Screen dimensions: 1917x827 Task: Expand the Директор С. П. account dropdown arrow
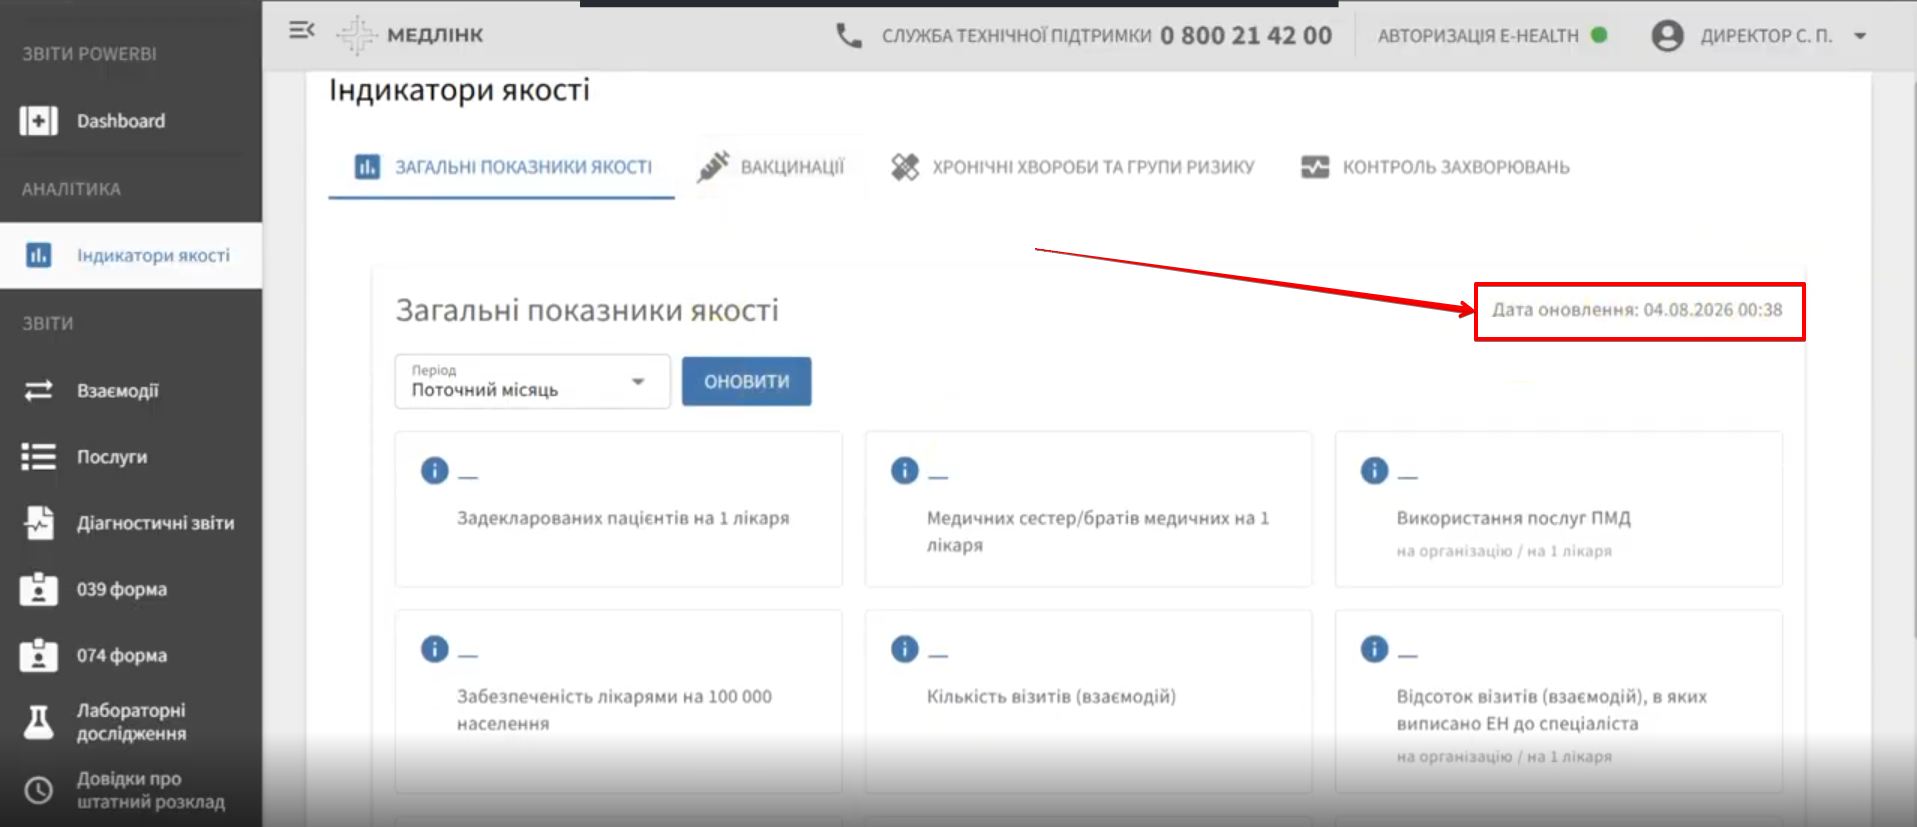pyautogui.click(x=1860, y=36)
